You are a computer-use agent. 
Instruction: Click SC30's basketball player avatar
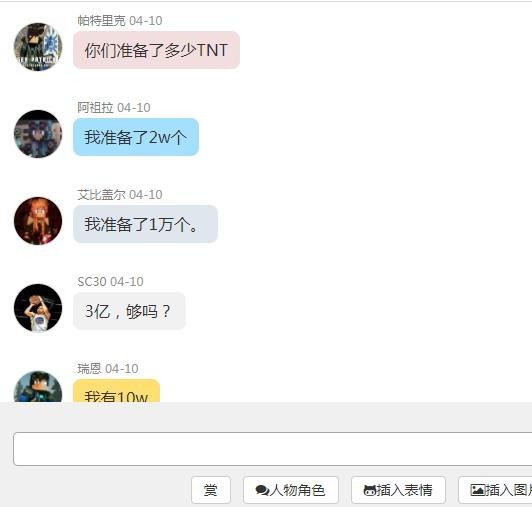pos(38,307)
